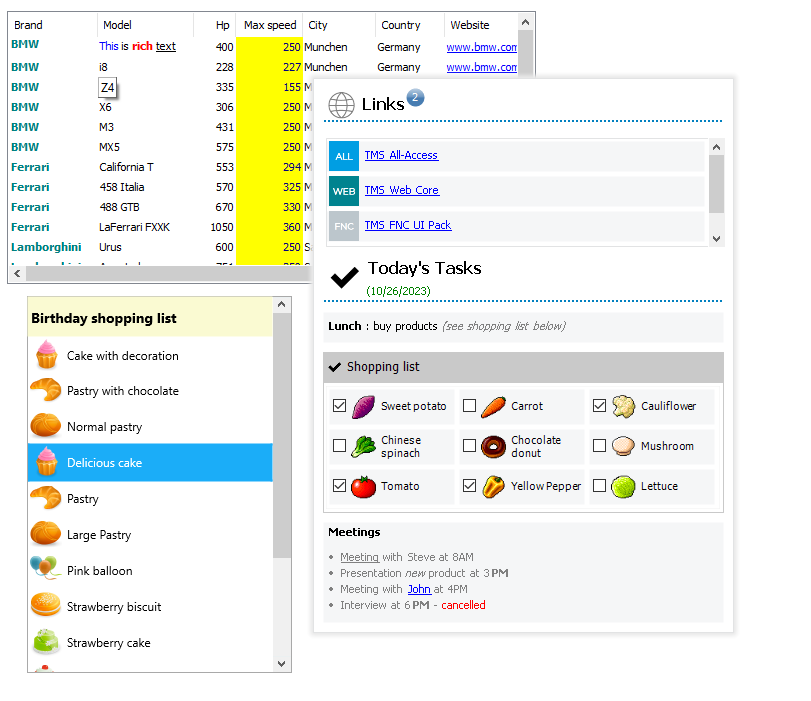Check the Mushroom checkbox
The width and height of the screenshot is (811, 701).
[599, 445]
